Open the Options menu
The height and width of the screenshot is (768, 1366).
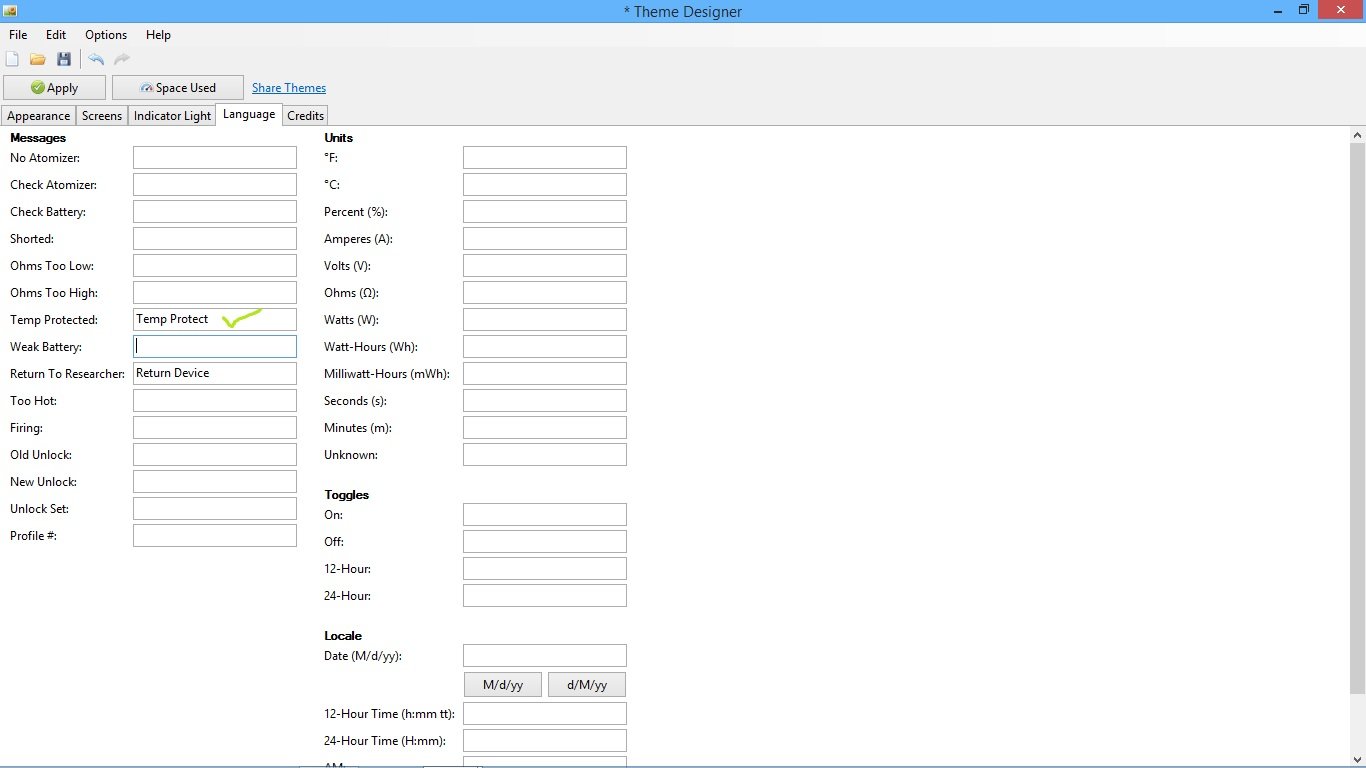[106, 35]
